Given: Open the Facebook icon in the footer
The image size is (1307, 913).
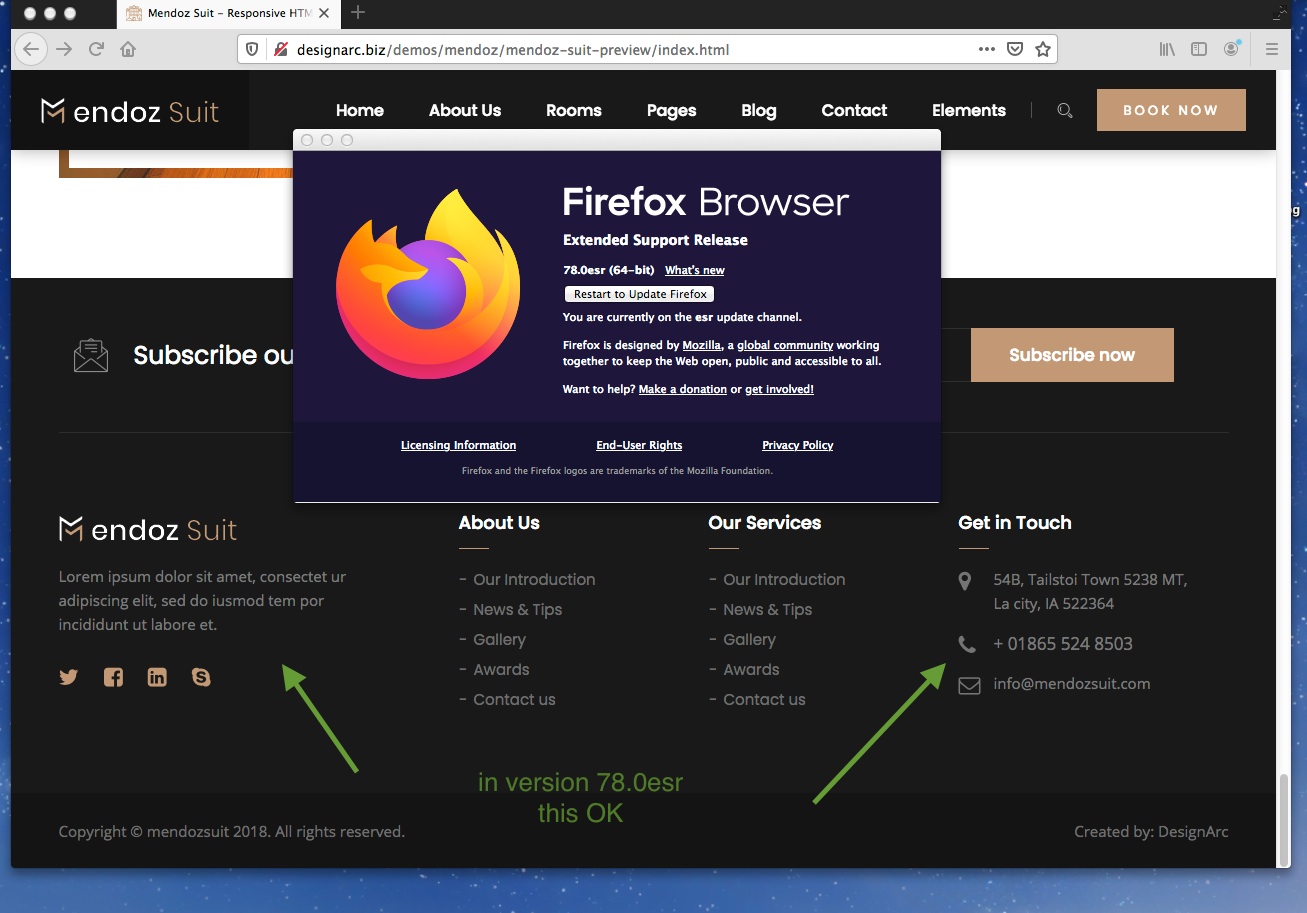Looking at the screenshot, I should 113,677.
